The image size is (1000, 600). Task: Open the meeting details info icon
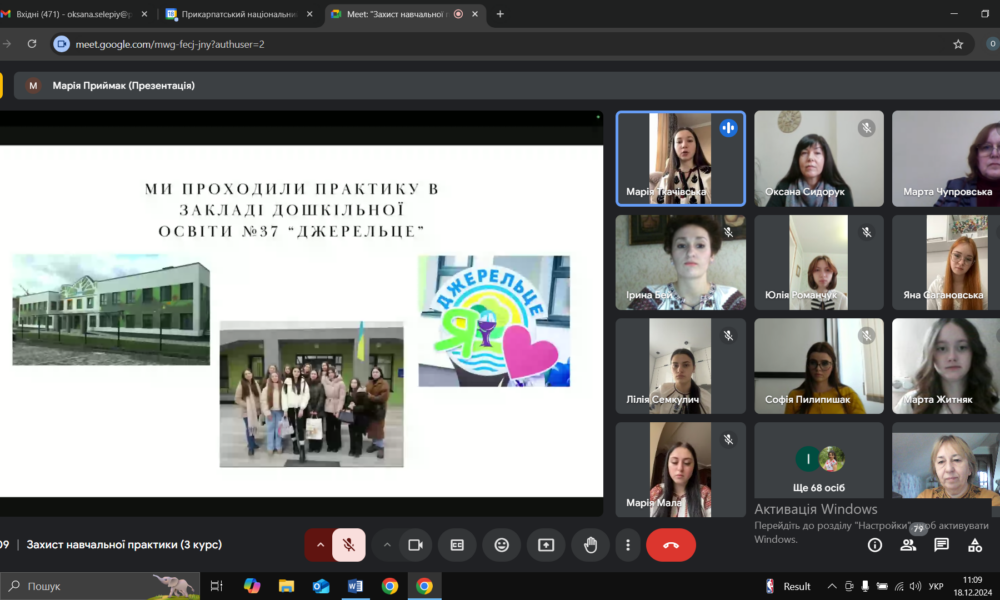click(x=875, y=545)
